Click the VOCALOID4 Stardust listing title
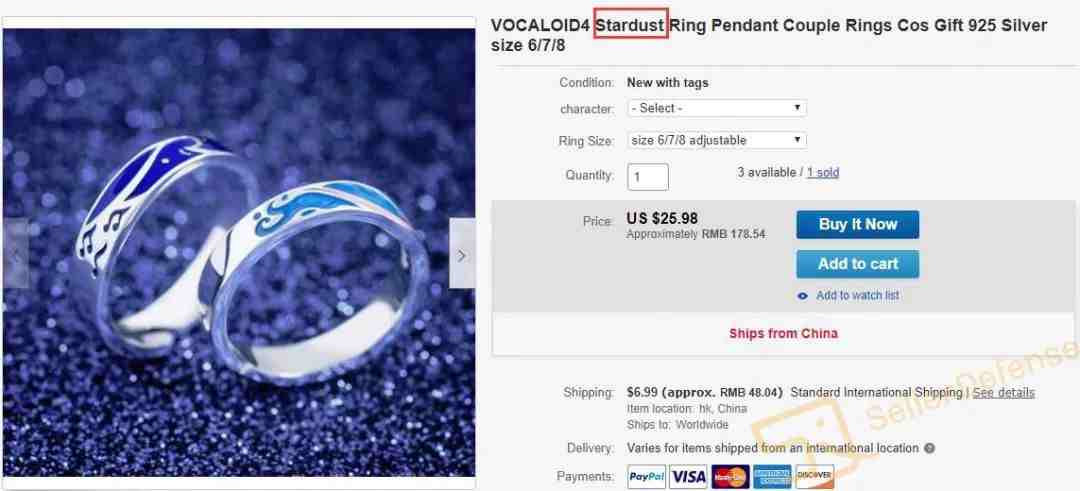Viewport: 1080px width, 491px height. point(769,36)
